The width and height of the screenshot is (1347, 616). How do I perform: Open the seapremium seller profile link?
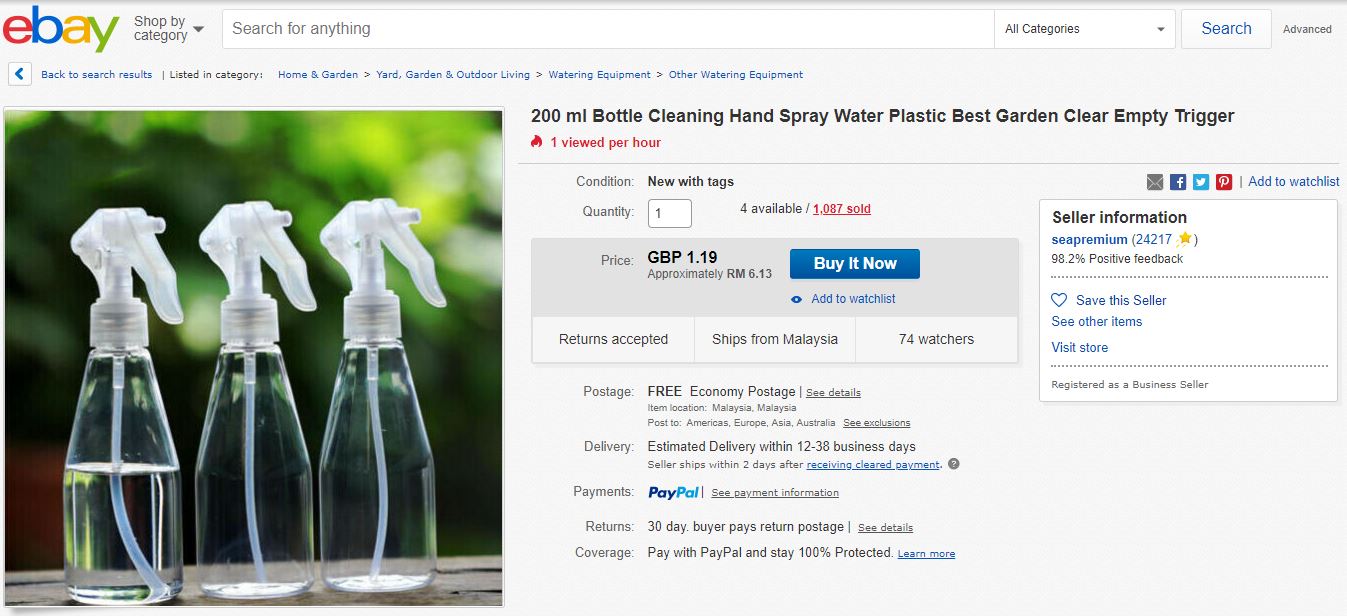click(1089, 240)
